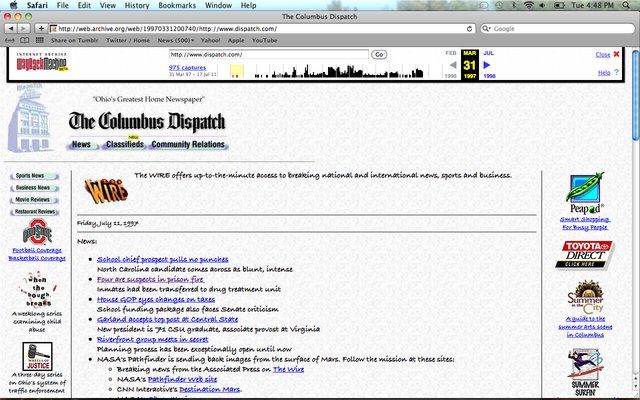Viewport: 640px width, 400px height.
Task: Click the plus add-bookmark button
Action: coord(41,29)
